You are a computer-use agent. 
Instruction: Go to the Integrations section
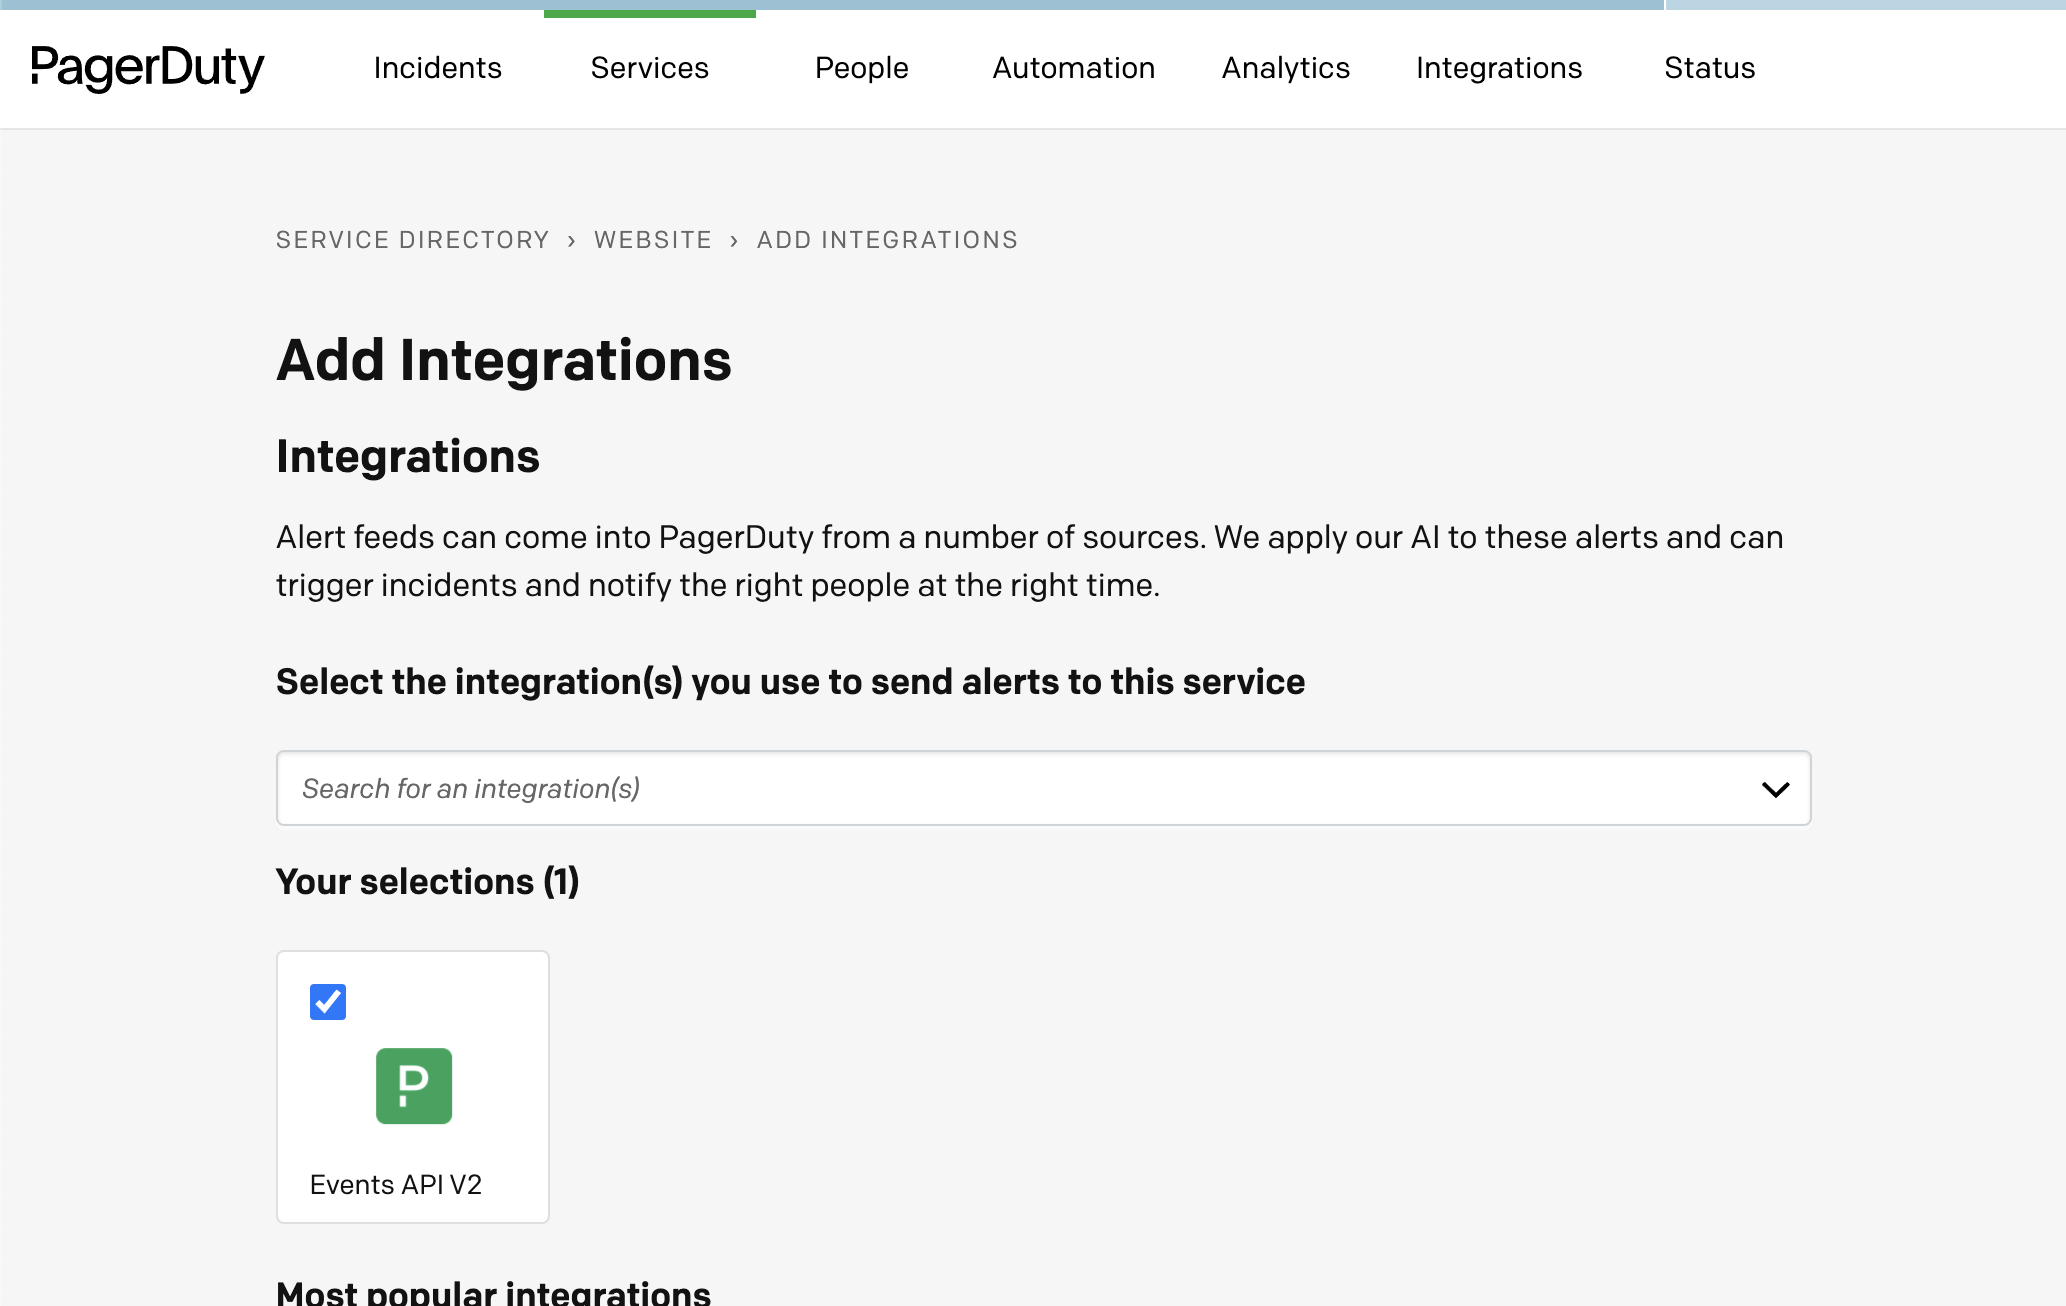1498,68
